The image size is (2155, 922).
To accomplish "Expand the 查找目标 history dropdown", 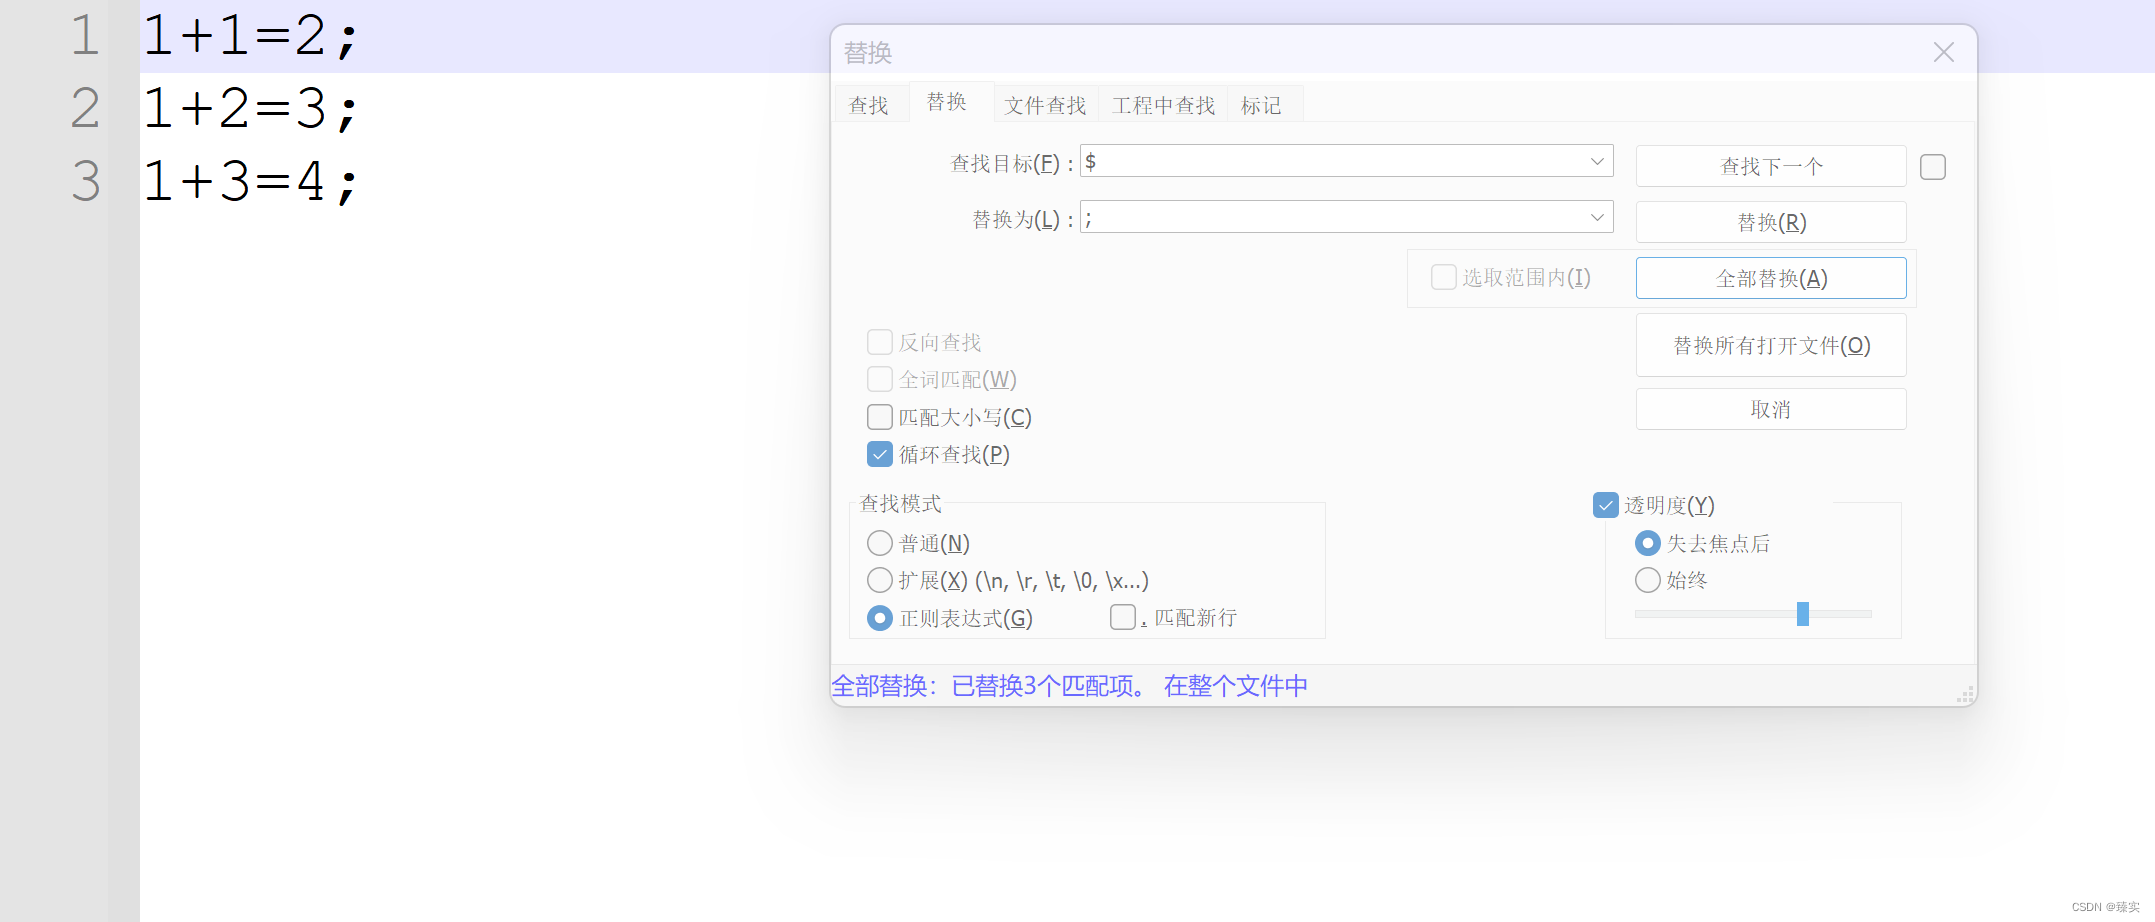I will coord(1597,161).
